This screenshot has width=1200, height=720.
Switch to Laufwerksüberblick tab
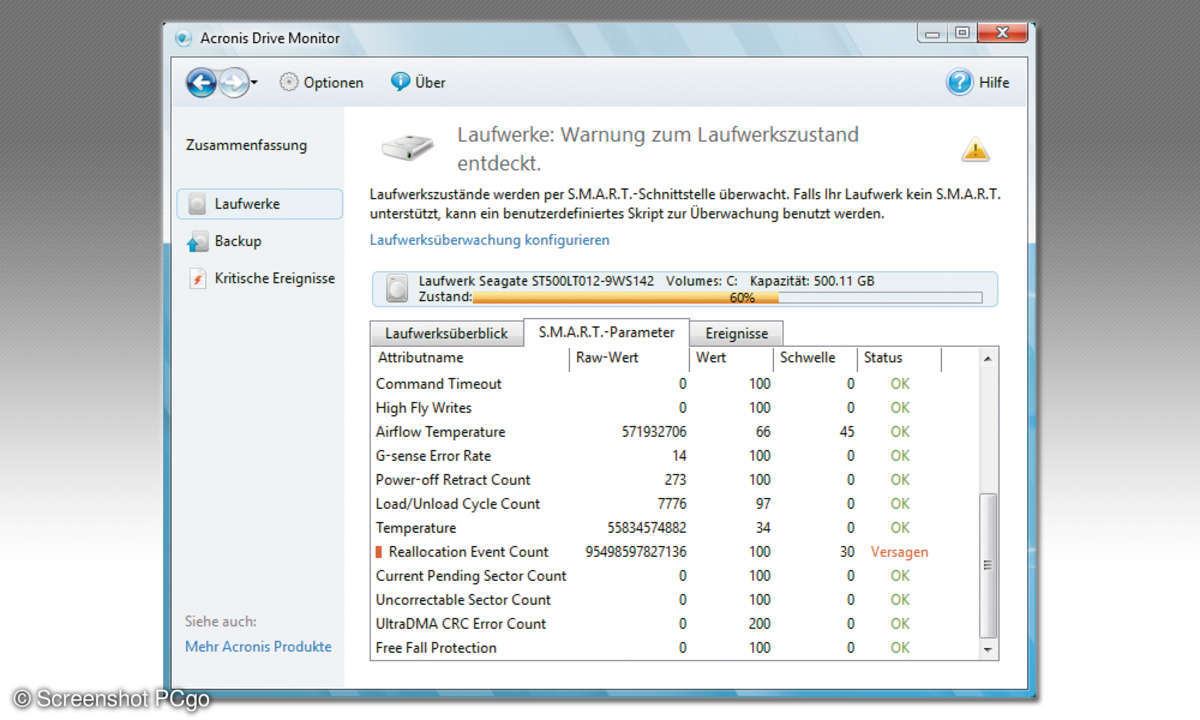click(x=446, y=334)
